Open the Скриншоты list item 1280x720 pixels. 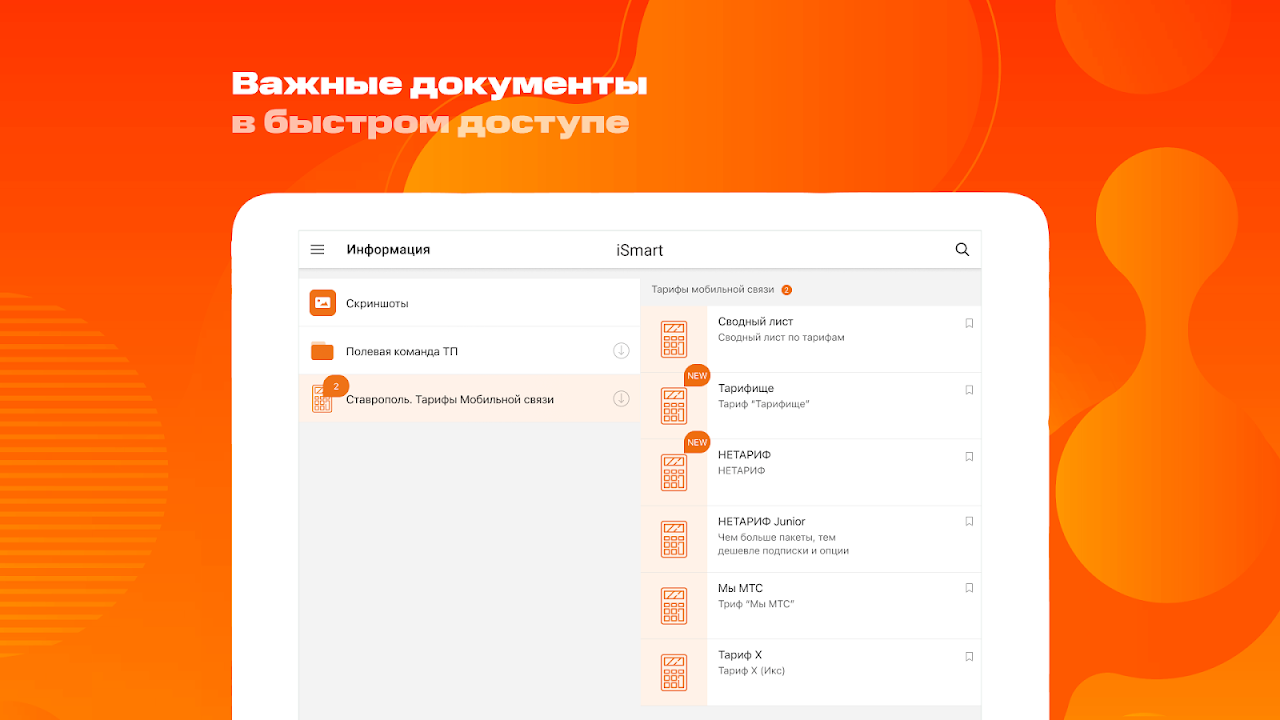coord(469,303)
